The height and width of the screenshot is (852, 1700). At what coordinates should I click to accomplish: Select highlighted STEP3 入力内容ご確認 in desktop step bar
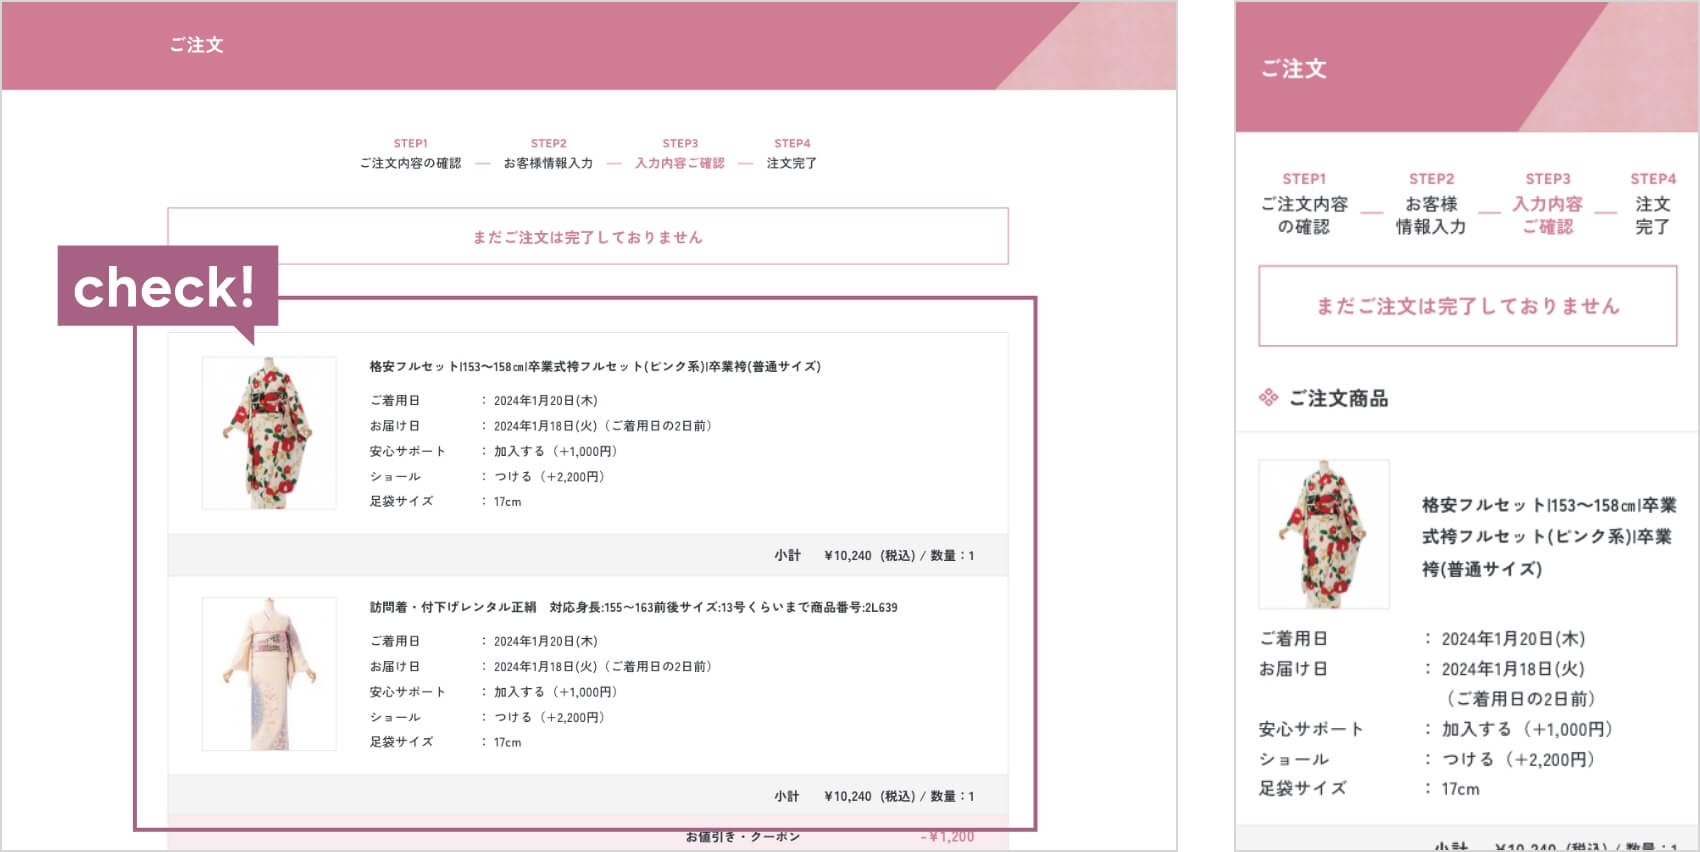pos(680,154)
